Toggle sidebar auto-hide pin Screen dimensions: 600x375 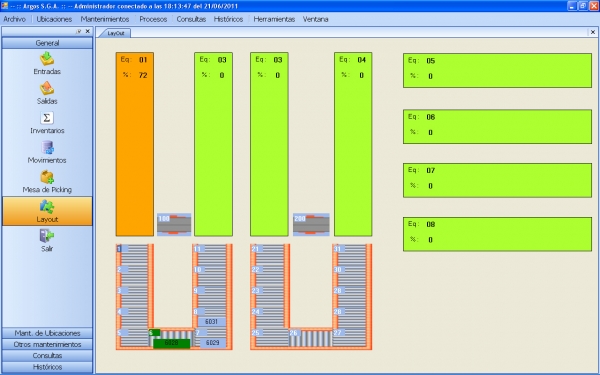click(79, 32)
